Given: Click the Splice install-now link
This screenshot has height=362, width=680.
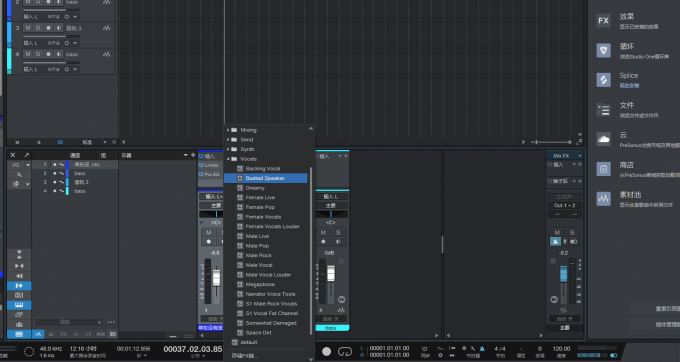Looking at the screenshot, I should pos(629,86).
